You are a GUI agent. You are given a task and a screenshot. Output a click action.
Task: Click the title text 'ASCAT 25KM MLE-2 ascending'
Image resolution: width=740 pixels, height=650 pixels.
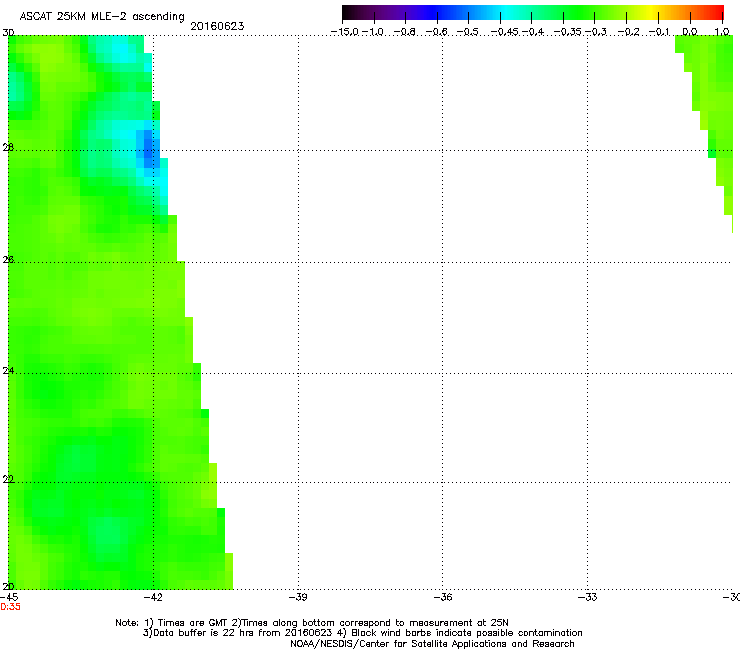coord(102,17)
